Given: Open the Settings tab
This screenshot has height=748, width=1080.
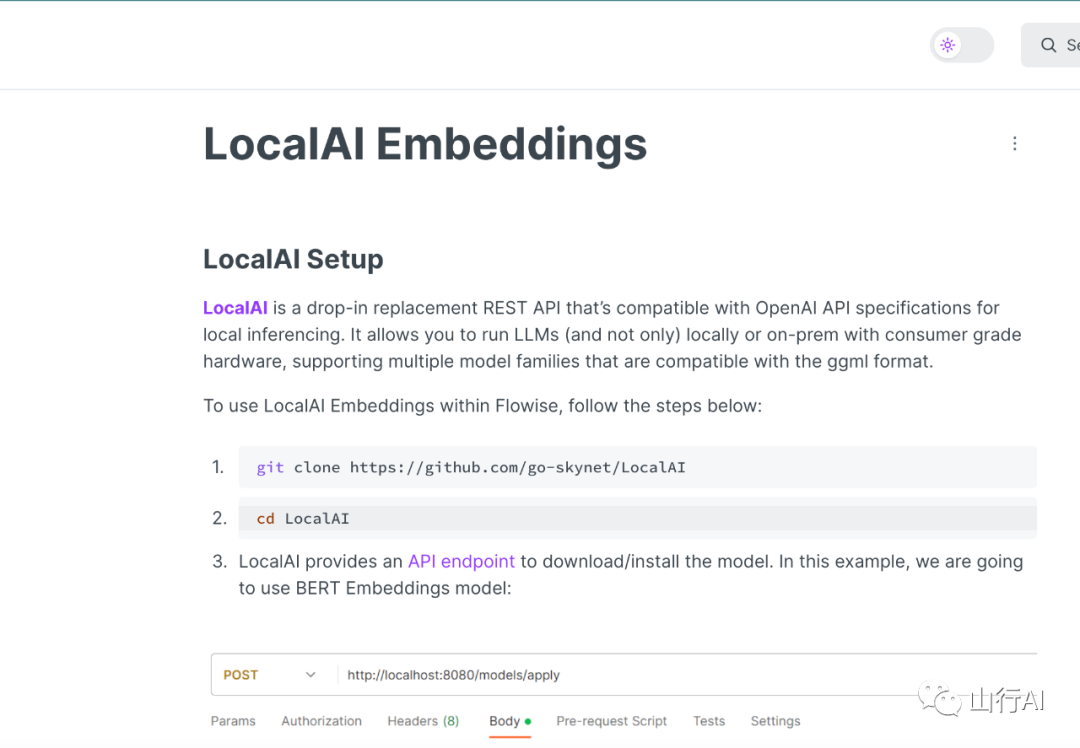Looking at the screenshot, I should 776,721.
